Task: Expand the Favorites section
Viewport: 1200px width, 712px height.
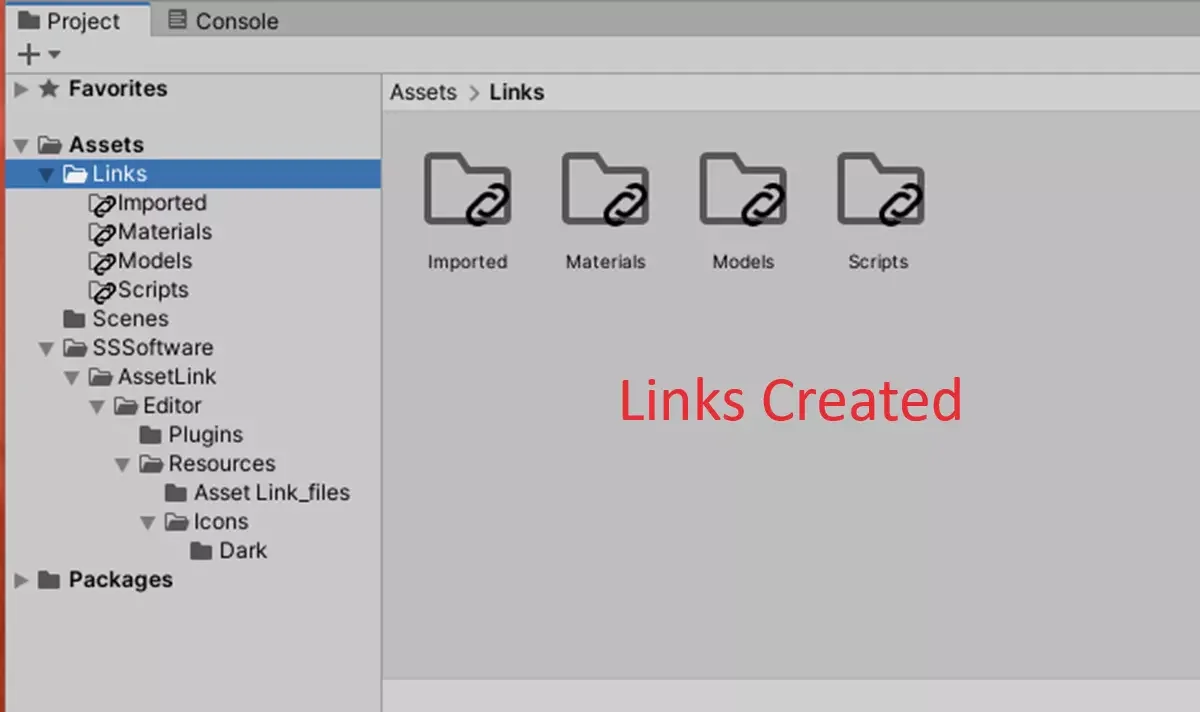Action: pos(22,89)
